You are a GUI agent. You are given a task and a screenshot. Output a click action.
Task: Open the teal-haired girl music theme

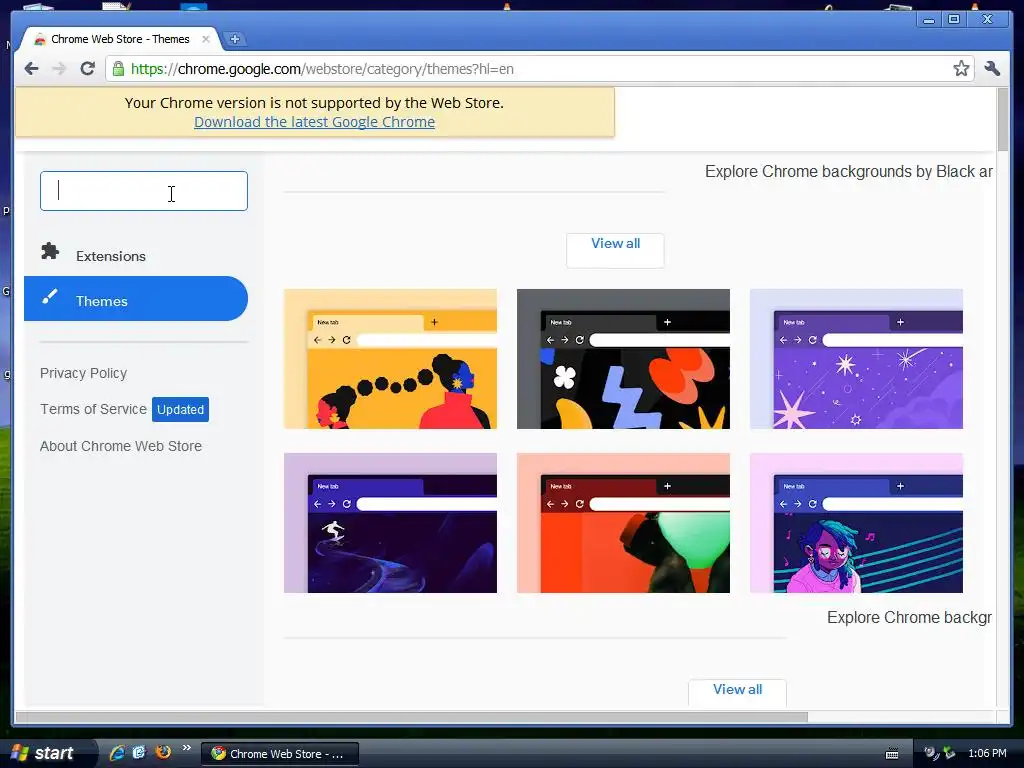856,523
